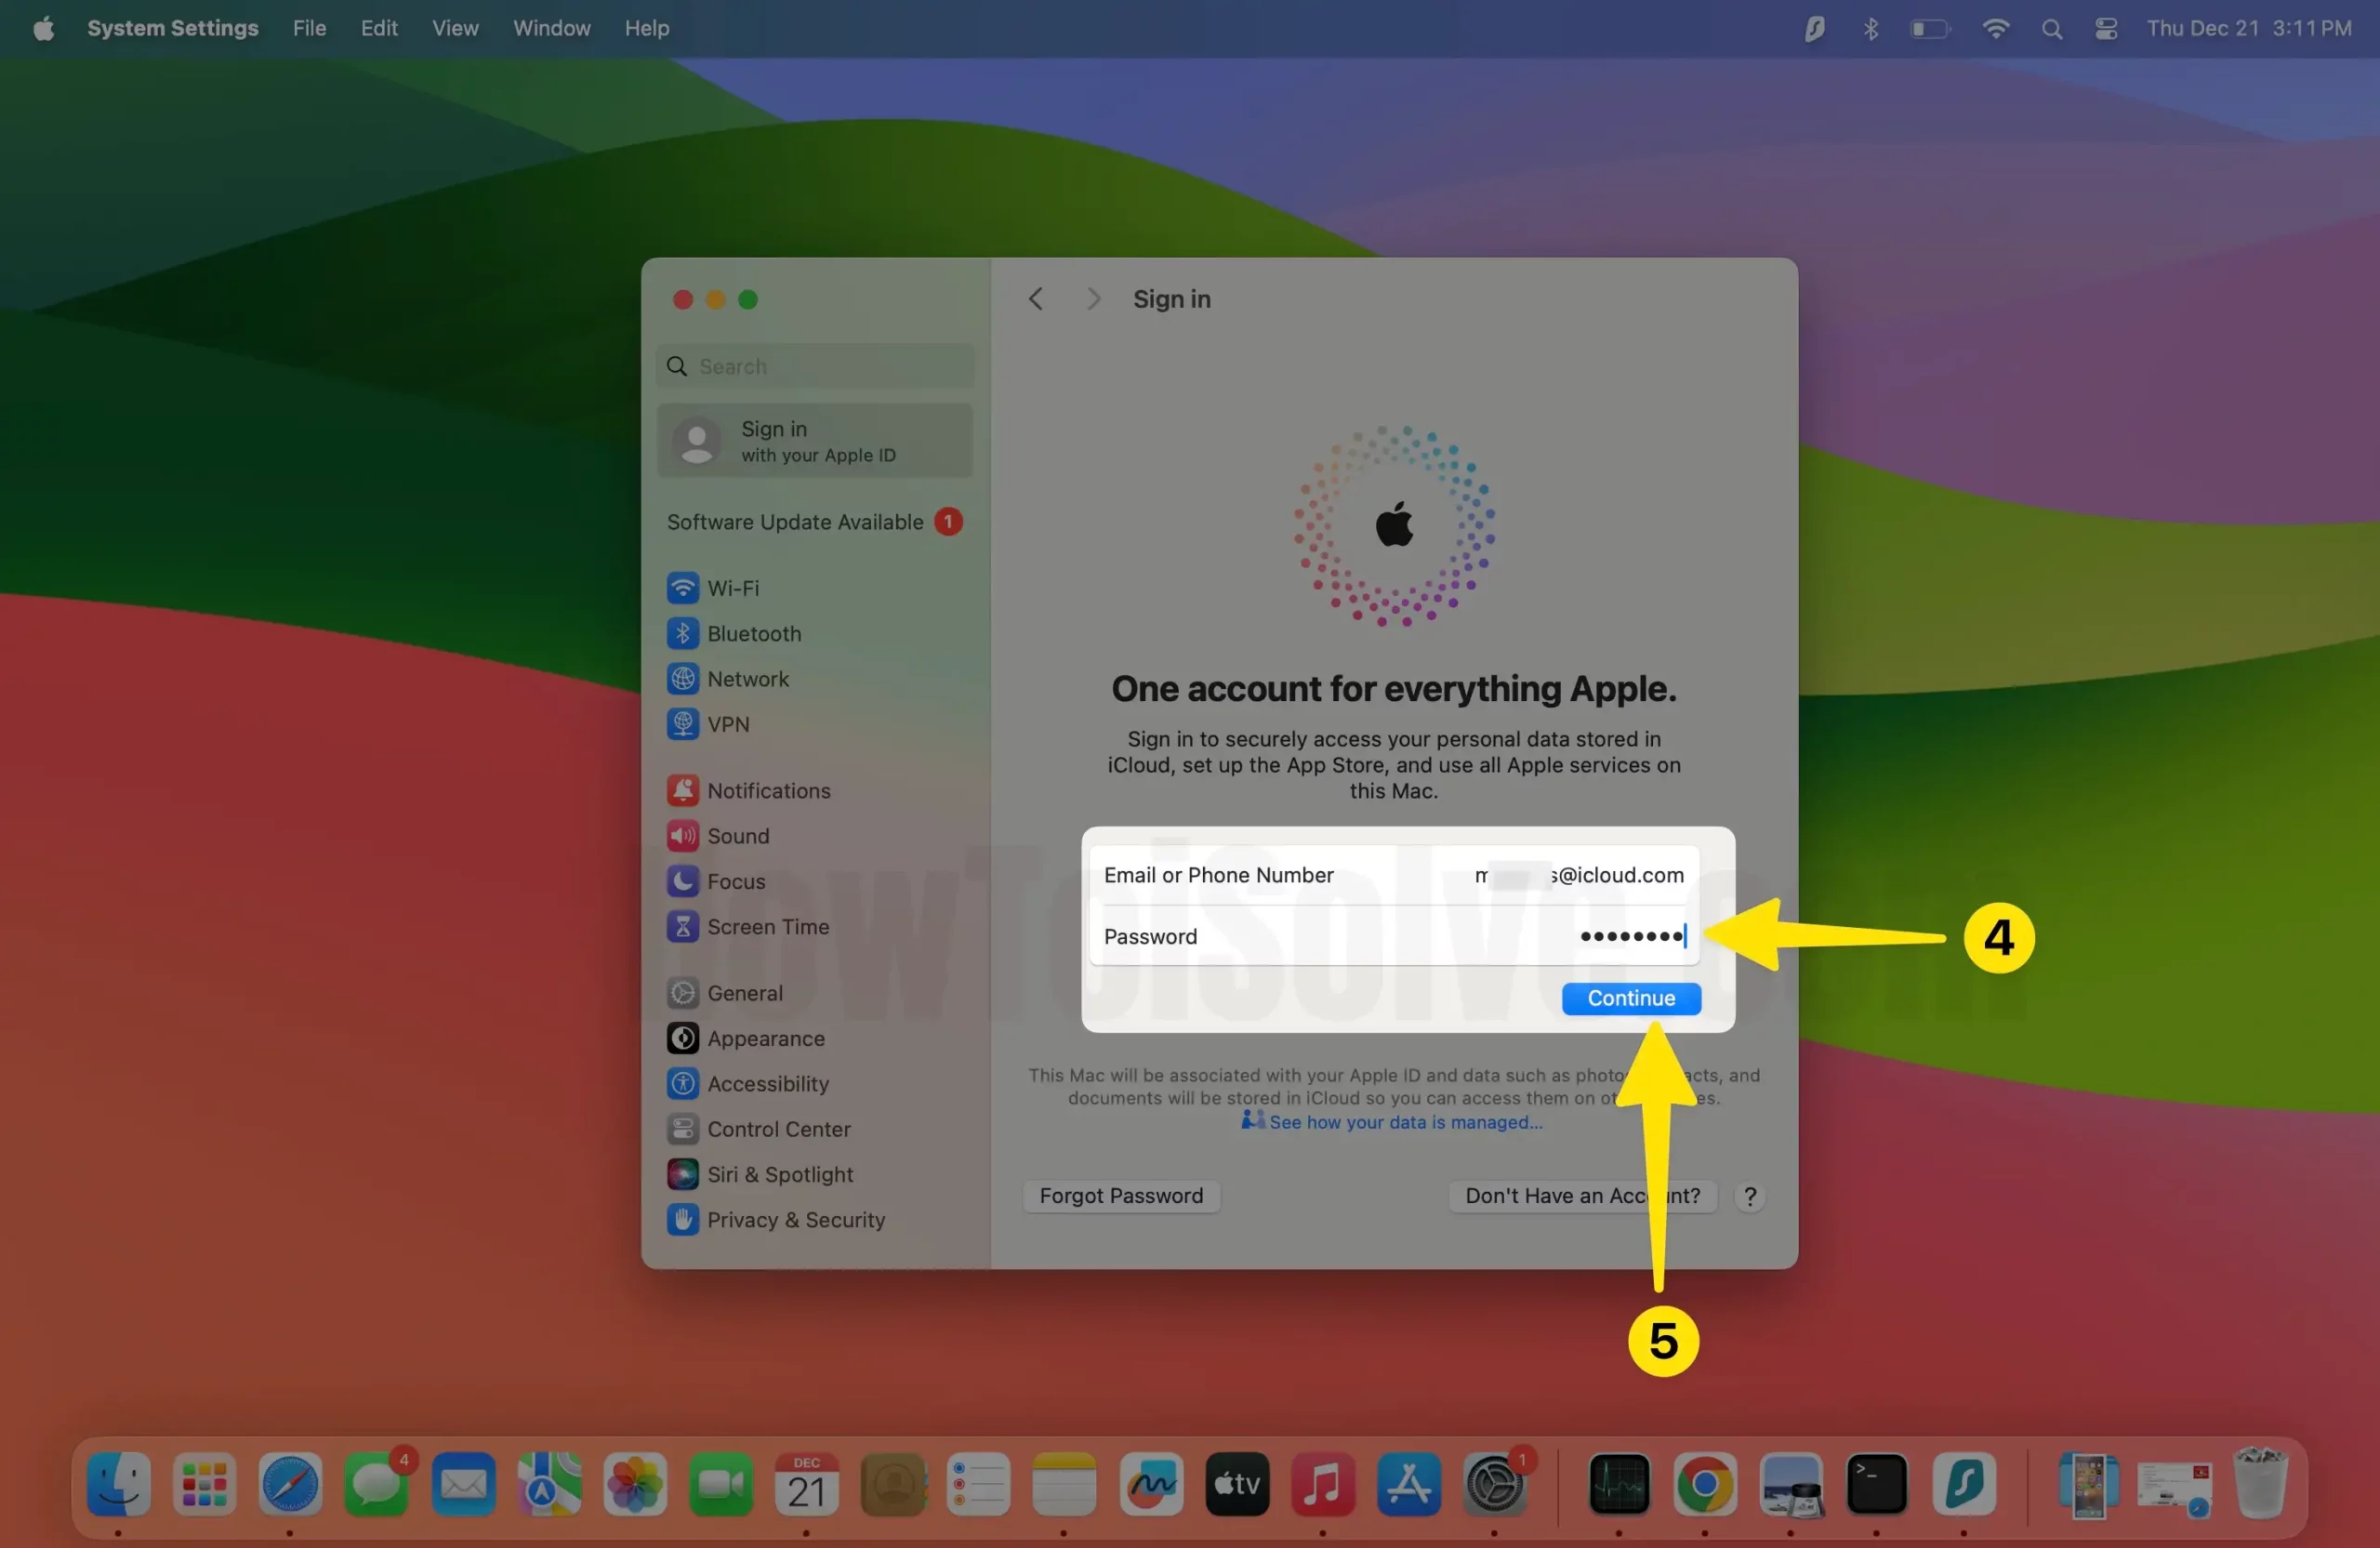Open See how your data is managed link
2380x1548 pixels.
[1404, 1122]
